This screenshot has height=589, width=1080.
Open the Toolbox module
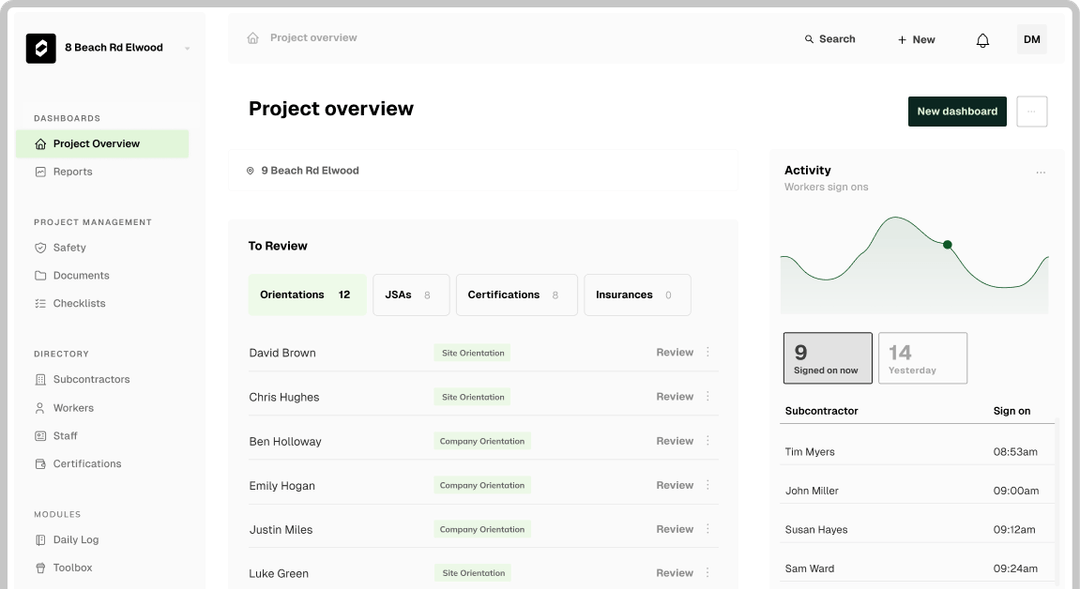coord(75,567)
